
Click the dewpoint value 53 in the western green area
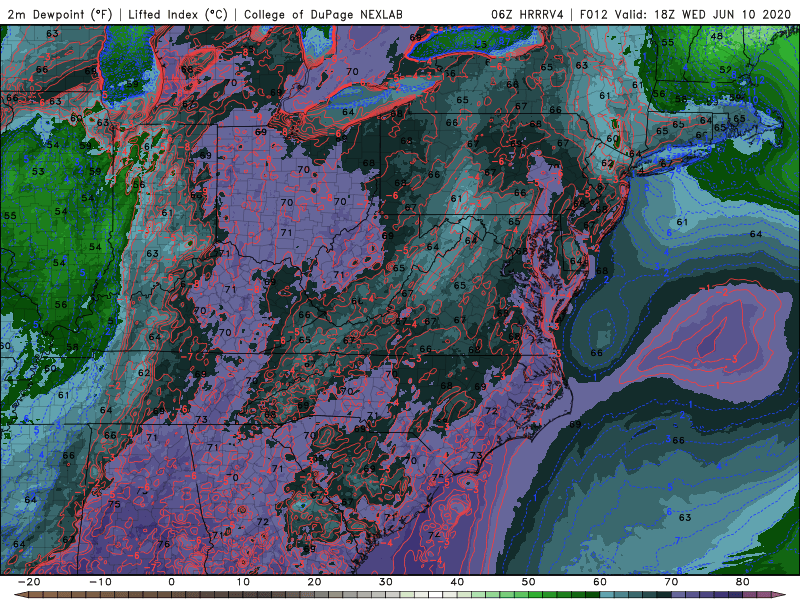coord(38,171)
